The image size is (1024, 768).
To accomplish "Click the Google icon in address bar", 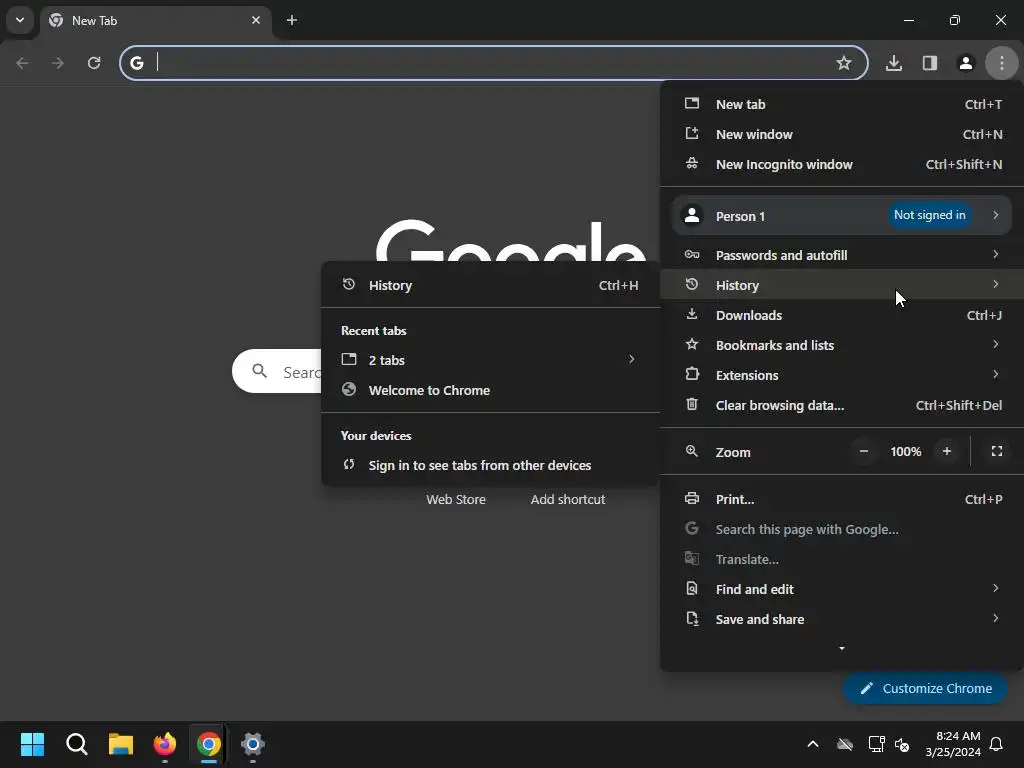I will (136, 63).
